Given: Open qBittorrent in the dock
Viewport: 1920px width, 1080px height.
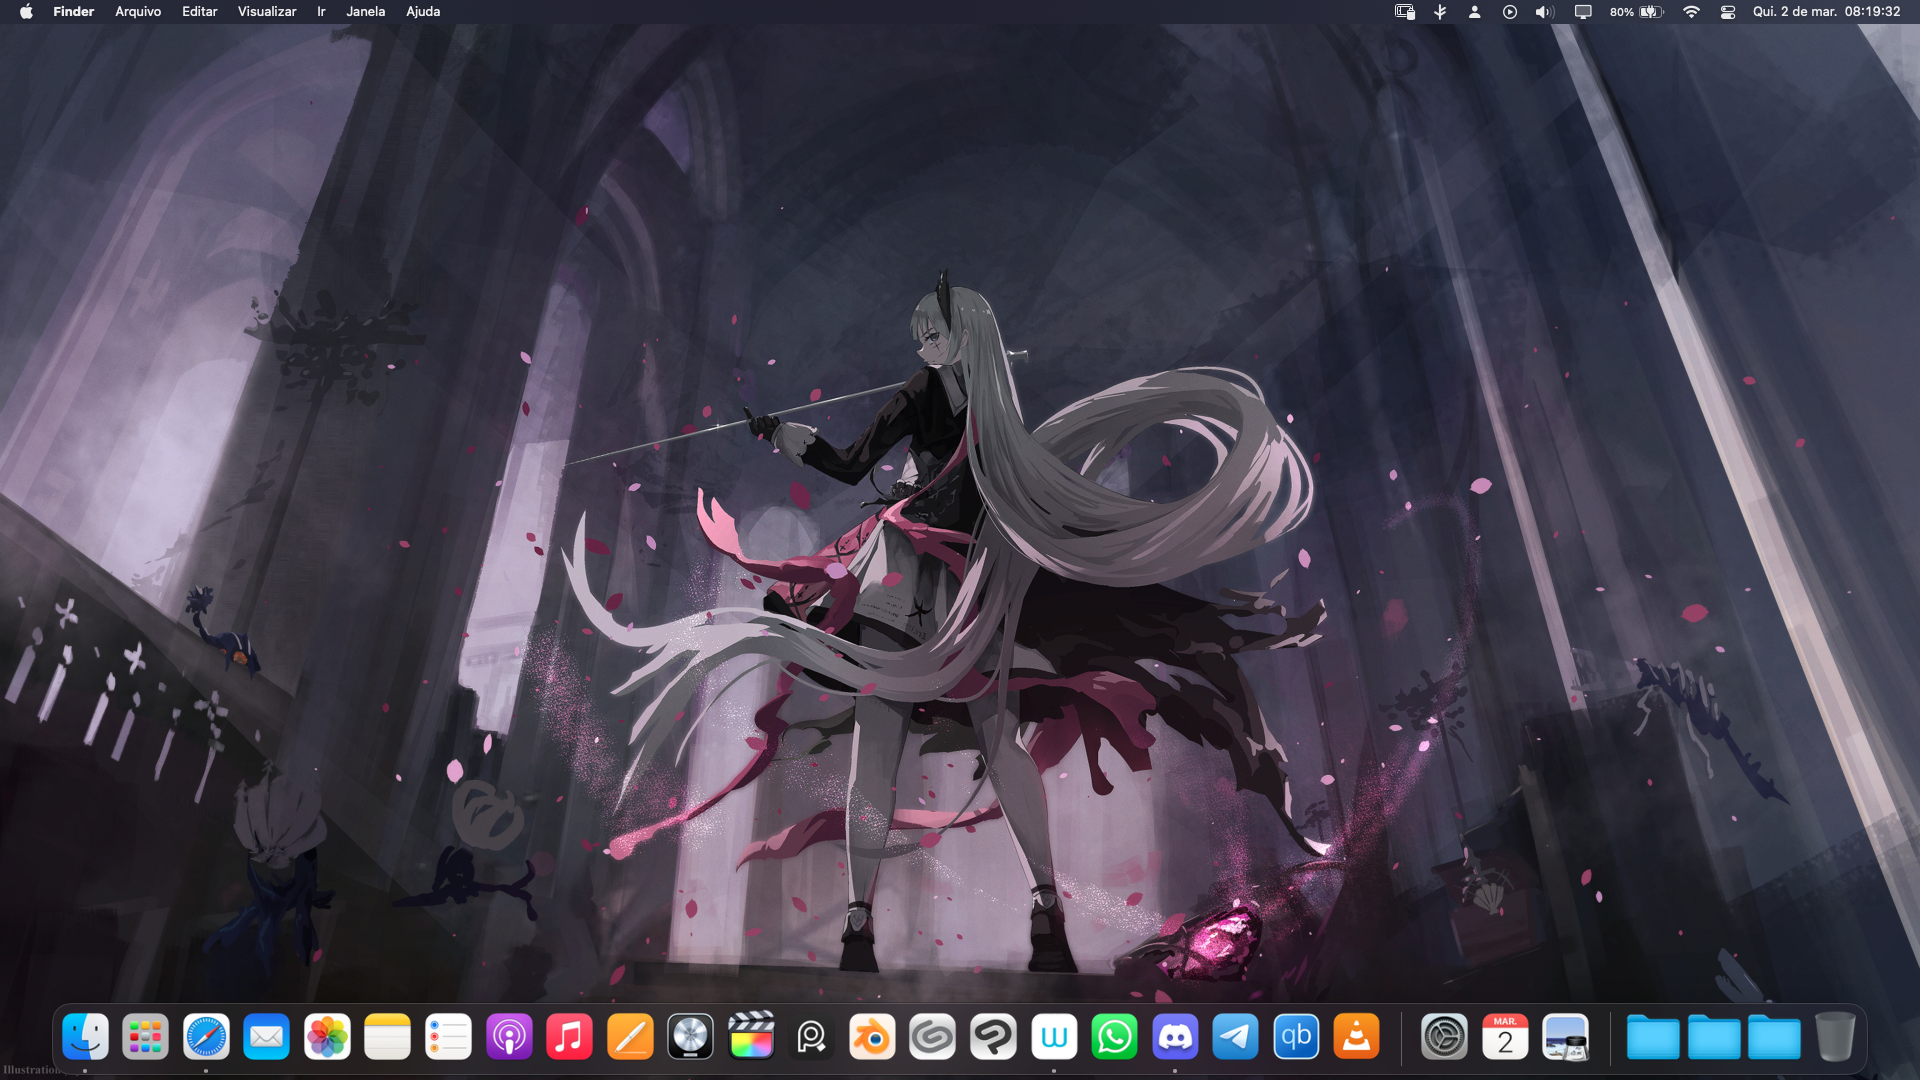Looking at the screenshot, I should [1296, 1037].
